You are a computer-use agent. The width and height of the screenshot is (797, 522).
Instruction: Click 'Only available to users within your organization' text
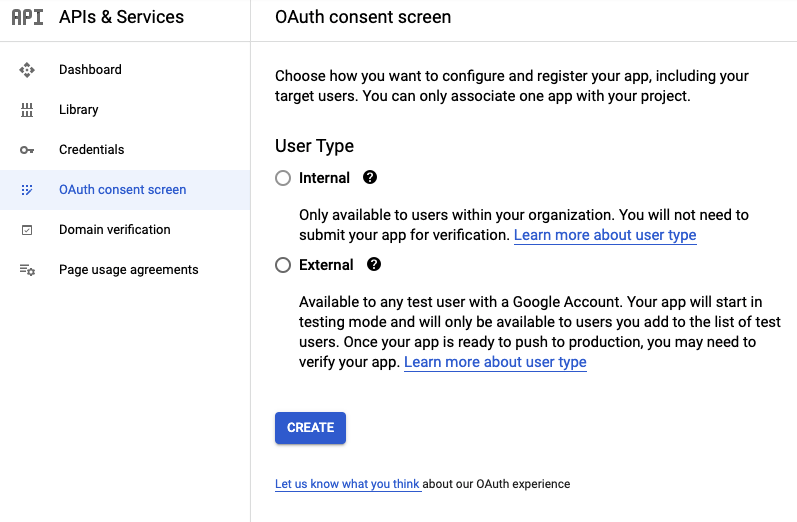pos(524,225)
